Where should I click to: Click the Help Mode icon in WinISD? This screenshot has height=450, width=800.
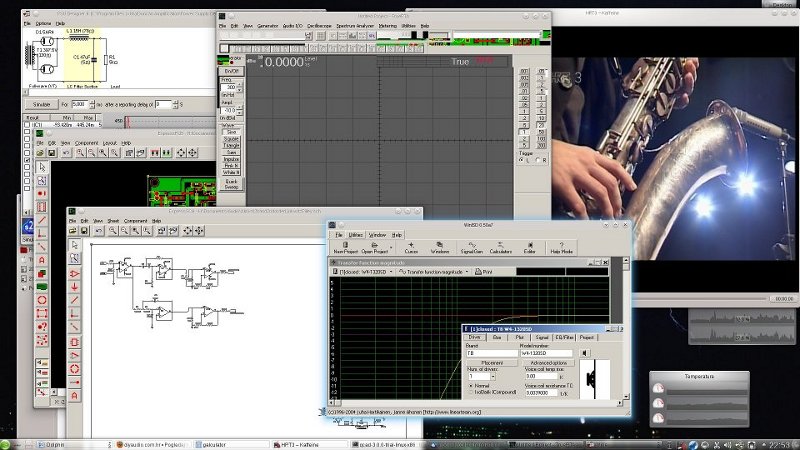(x=561, y=247)
